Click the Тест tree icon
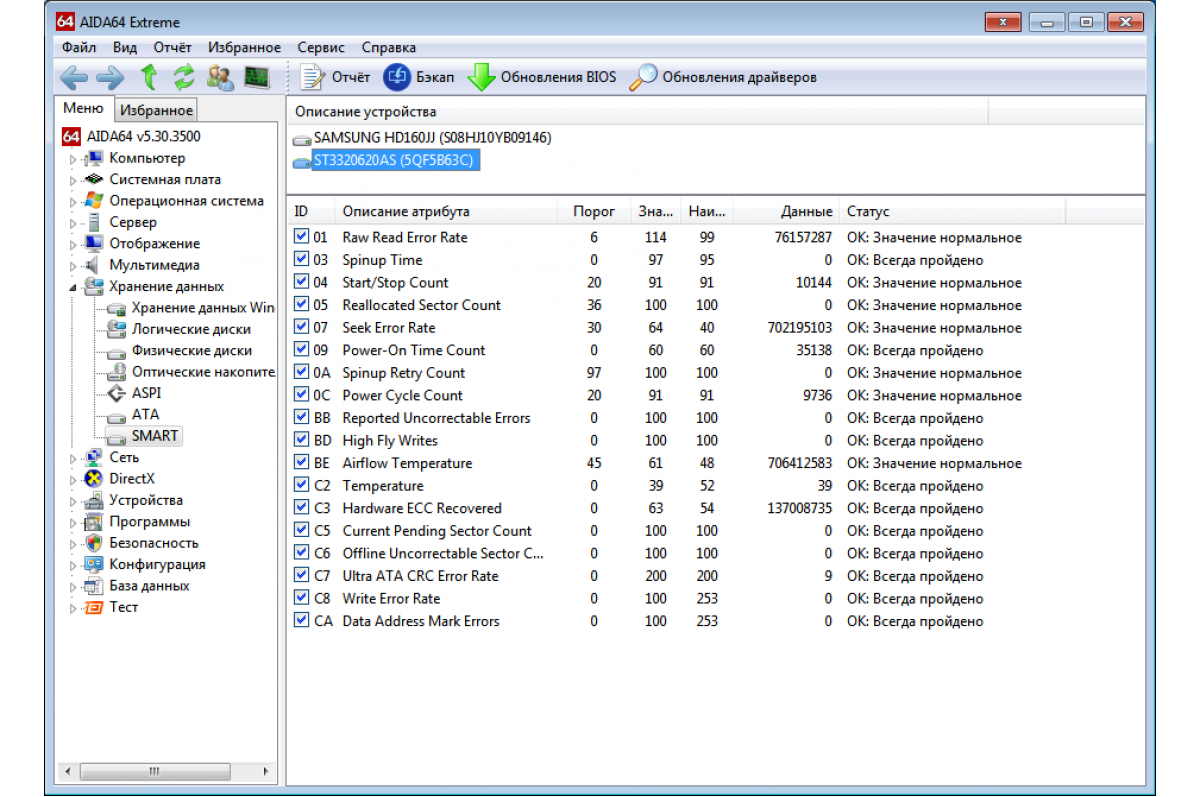This screenshot has height=797, width=1200. (94, 607)
